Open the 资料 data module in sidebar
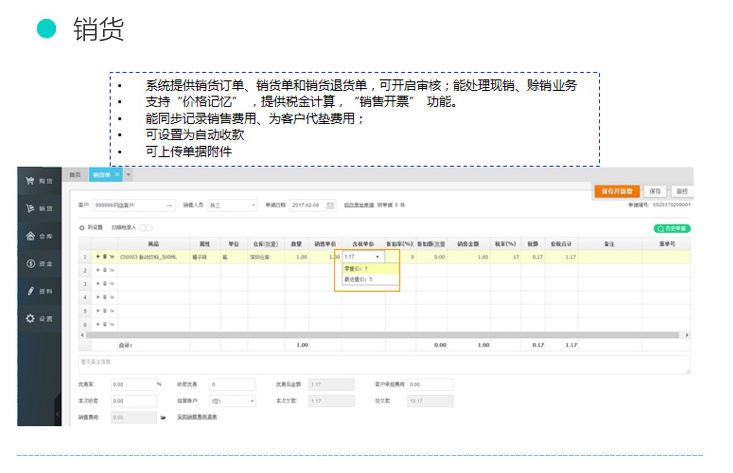Screen dimensions: 733x473 tap(40, 290)
